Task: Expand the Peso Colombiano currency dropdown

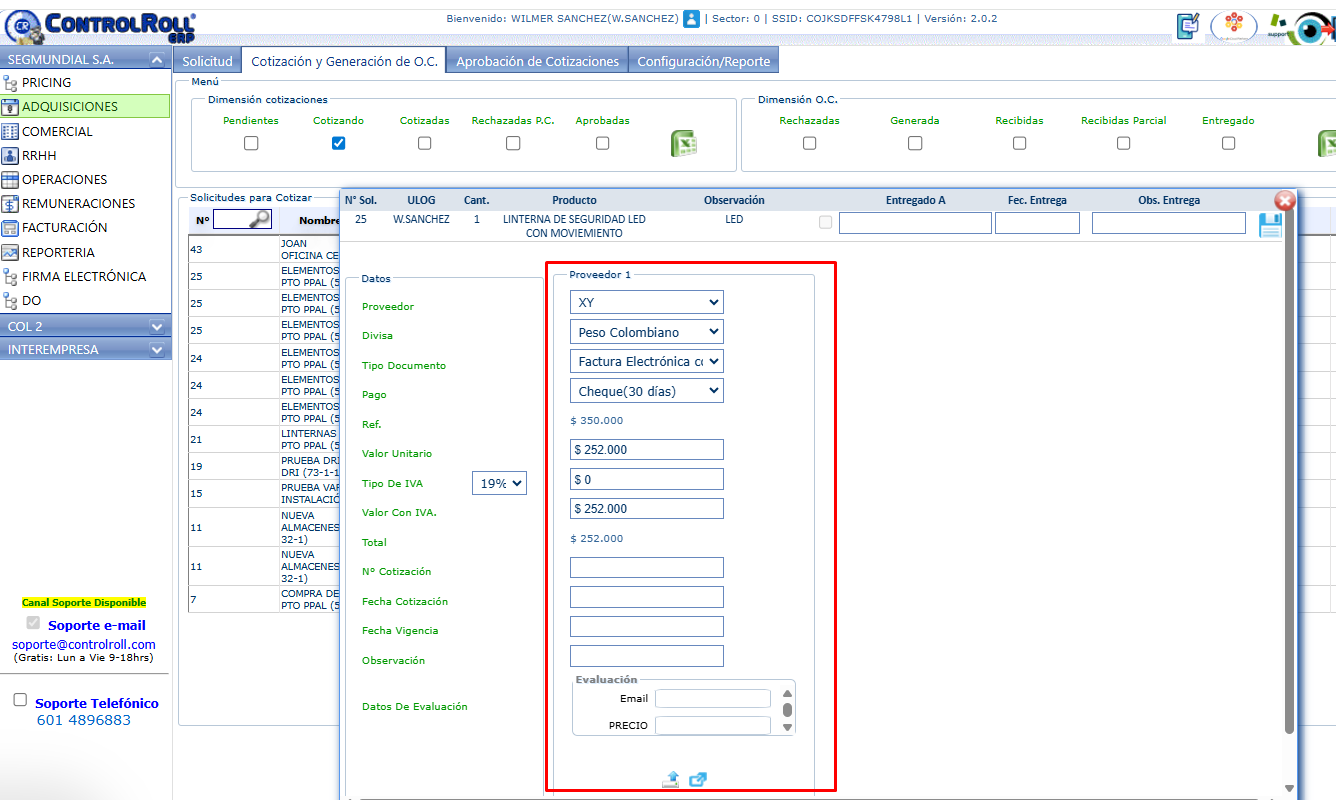Action: click(646, 332)
